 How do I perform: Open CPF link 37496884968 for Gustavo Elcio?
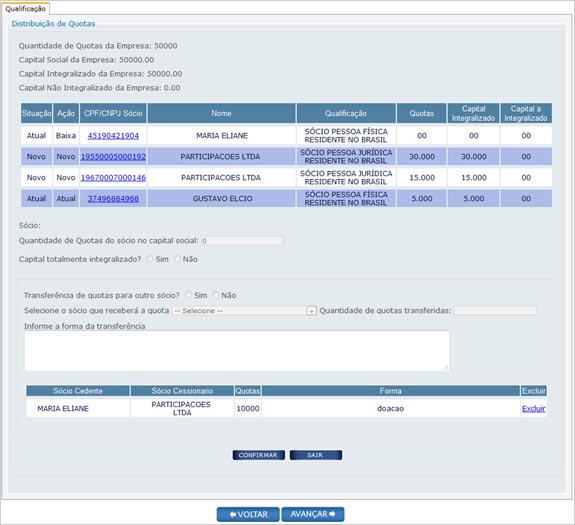tap(113, 198)
